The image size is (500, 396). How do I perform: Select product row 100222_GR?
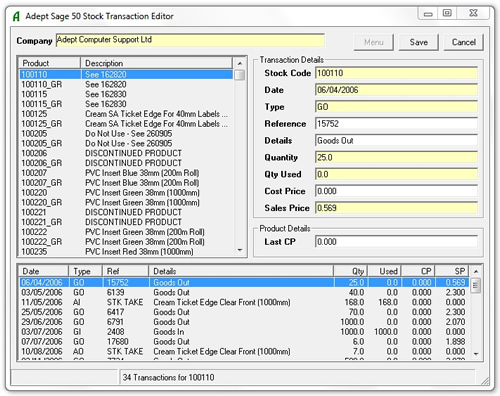point(126,242)
